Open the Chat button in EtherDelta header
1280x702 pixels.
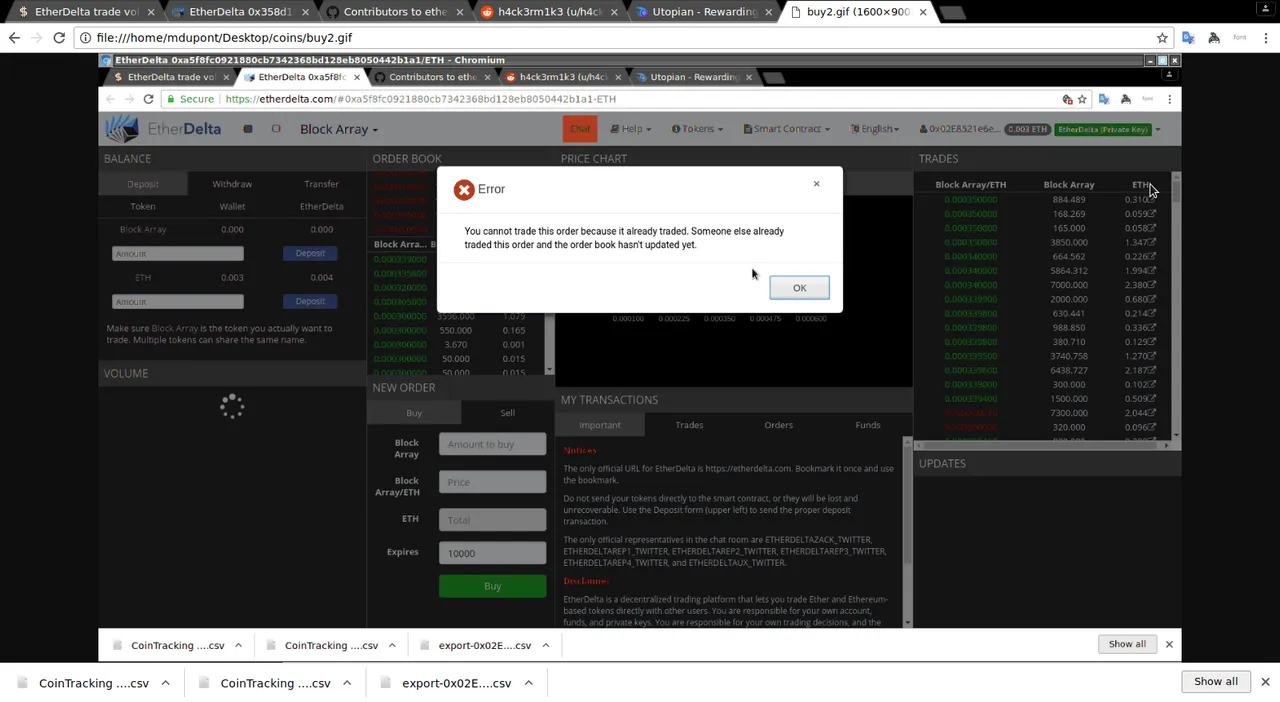point(580,129)
